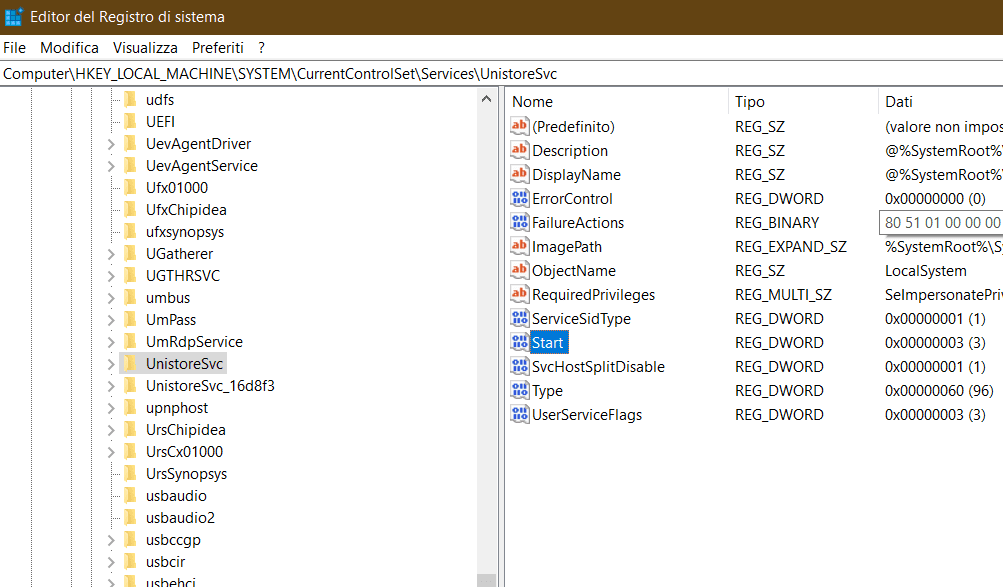1003x587 pixels.
Task: Expand the UmRdpService tree node
Action: [111, 342]
